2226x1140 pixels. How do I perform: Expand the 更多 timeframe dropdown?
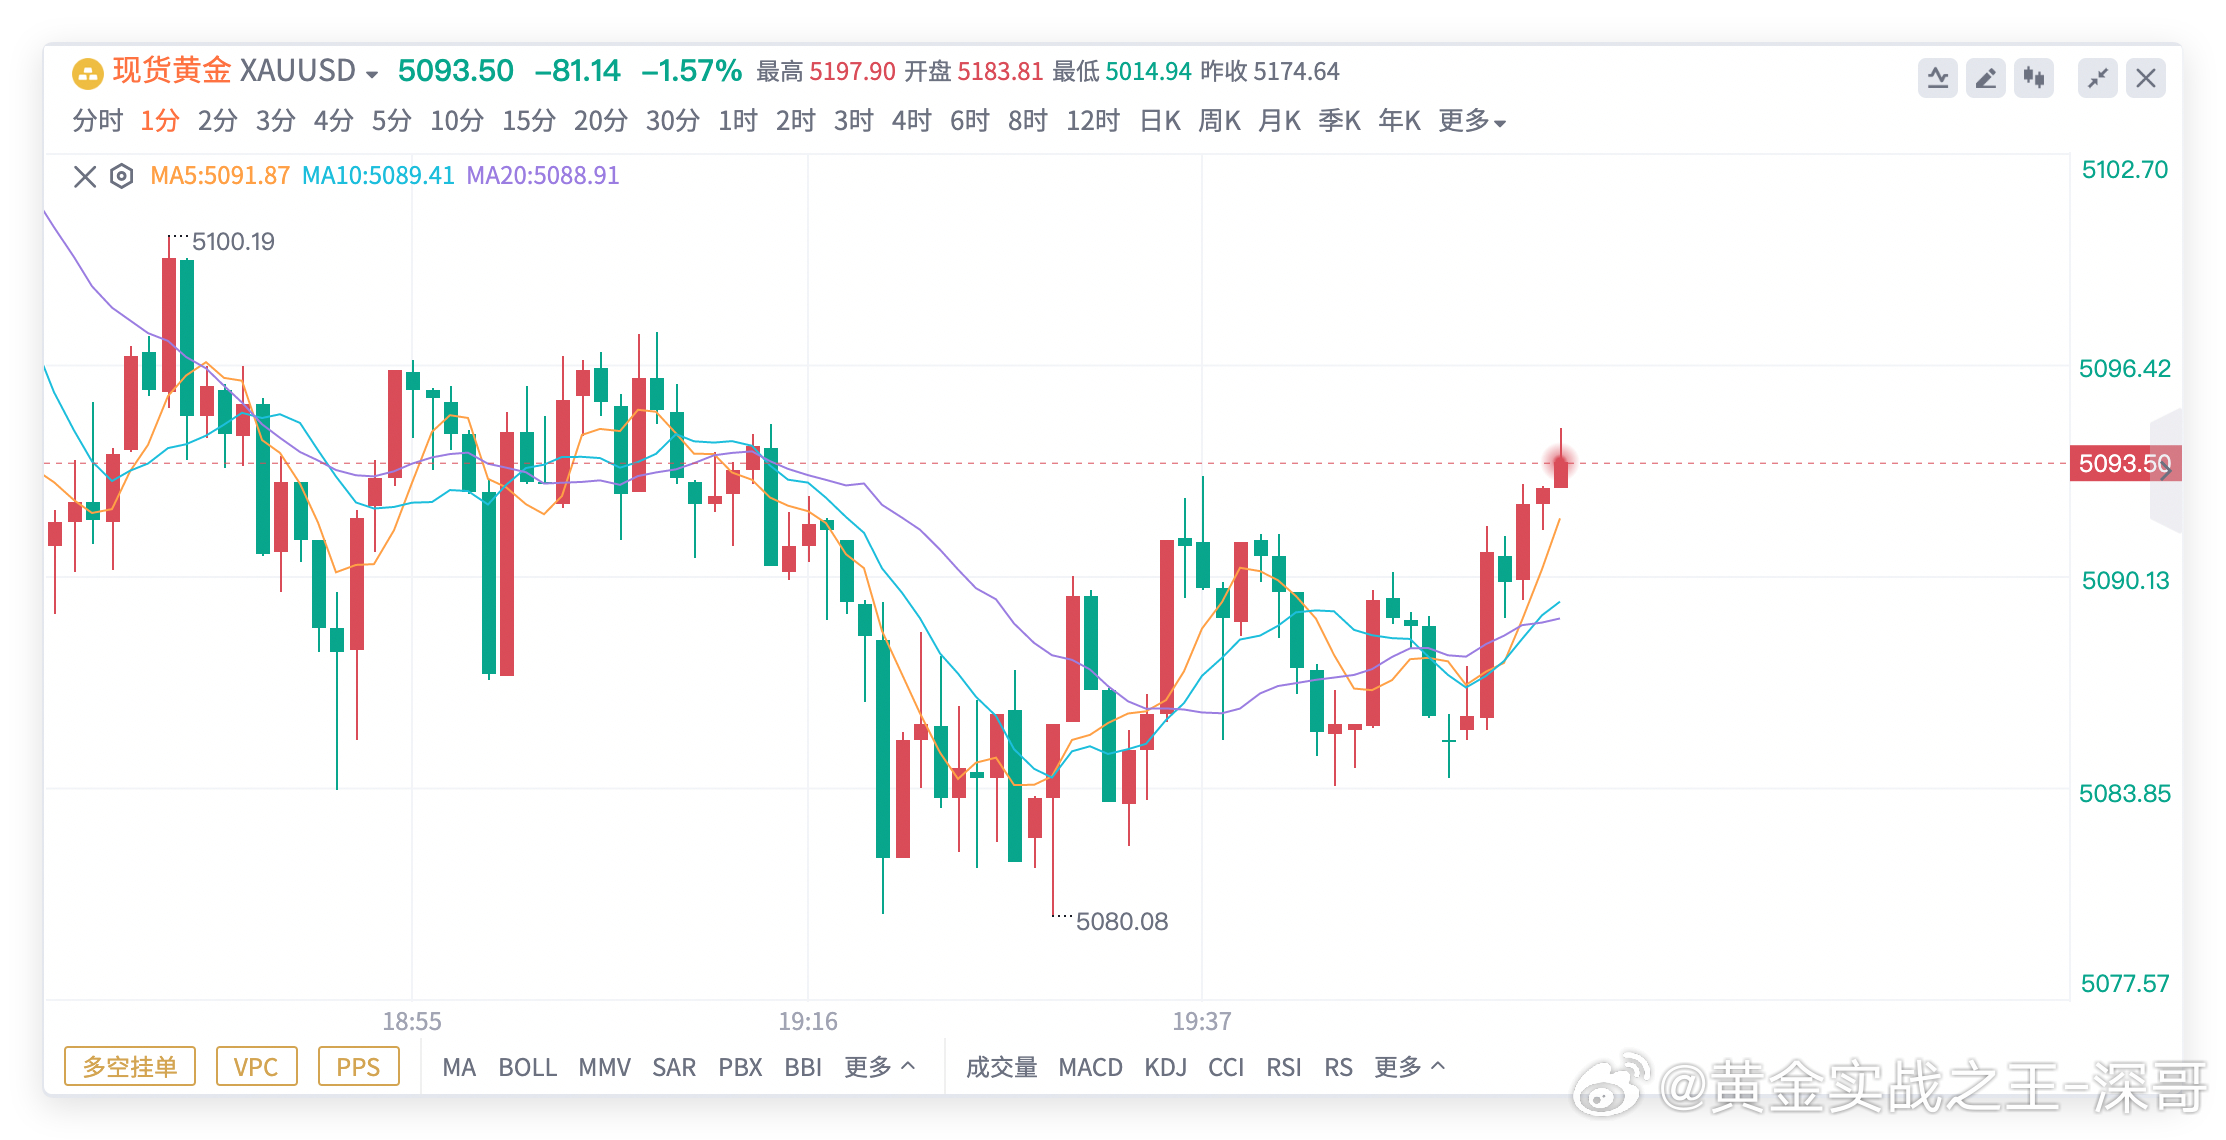[1471, 120]
